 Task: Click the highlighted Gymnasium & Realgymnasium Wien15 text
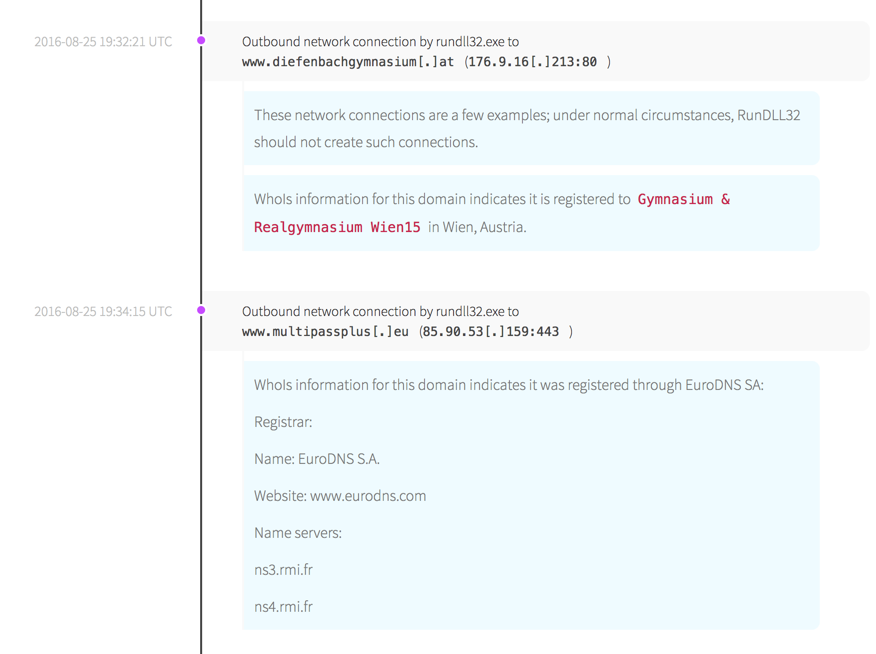click(x=683, y=200)
